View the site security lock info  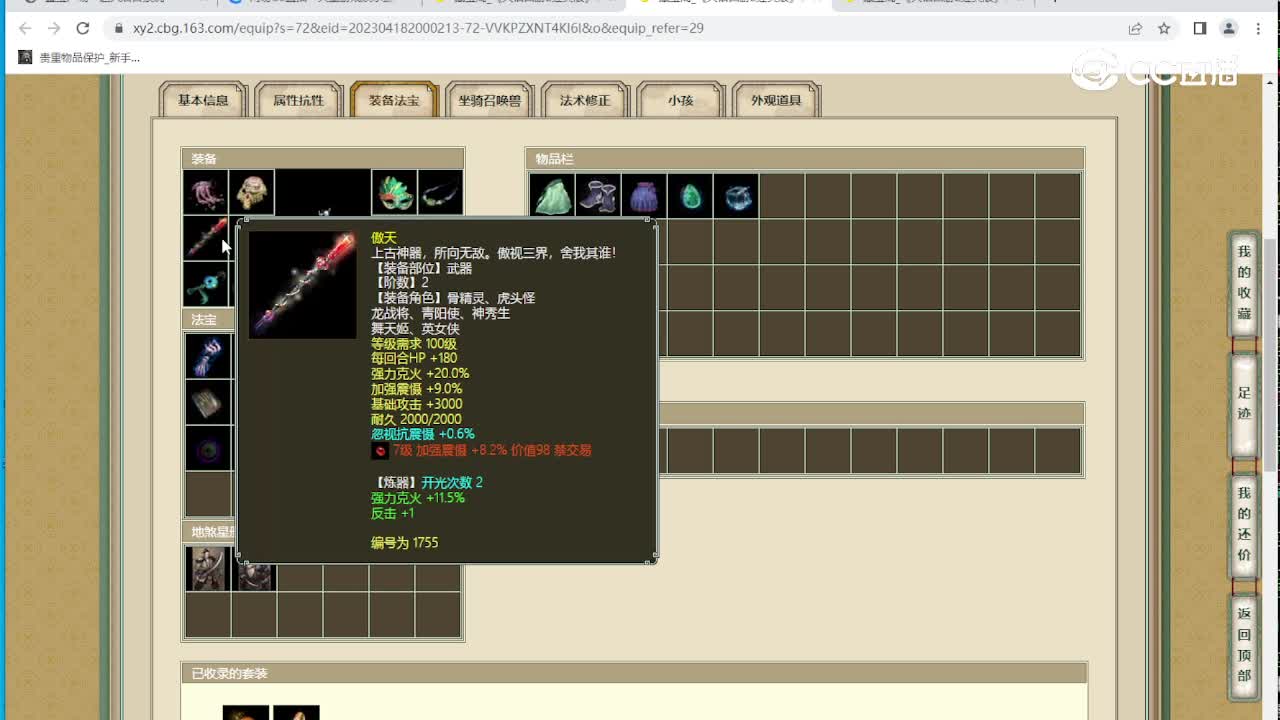click(x=118, y=28)
